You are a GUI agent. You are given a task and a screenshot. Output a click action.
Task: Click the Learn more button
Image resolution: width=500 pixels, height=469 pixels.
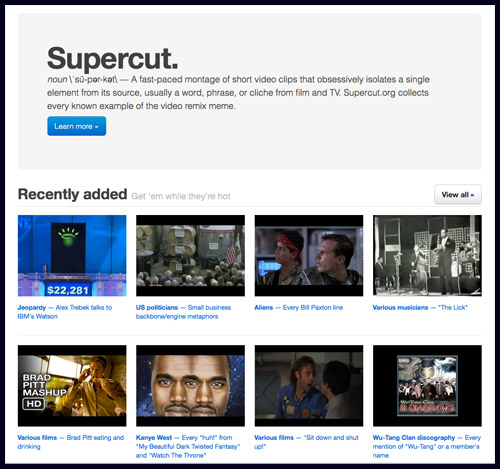pyautogui.click(x=77, y=126)
